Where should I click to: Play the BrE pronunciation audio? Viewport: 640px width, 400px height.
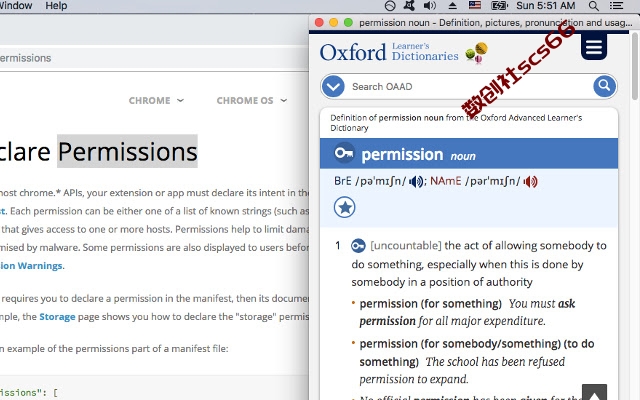click(x=416, y=181)
